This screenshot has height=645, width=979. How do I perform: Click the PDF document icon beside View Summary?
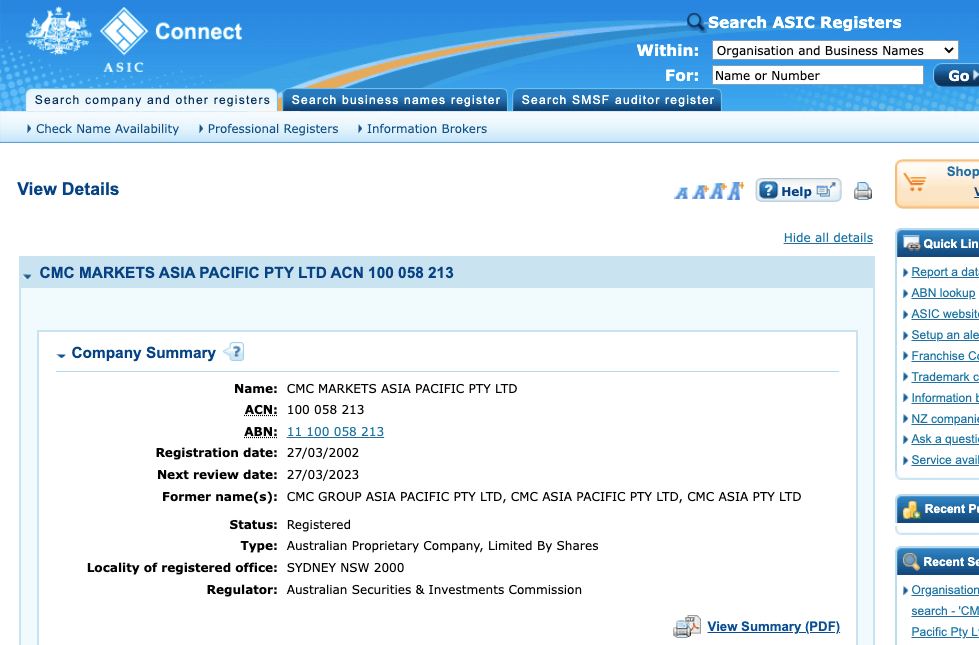click(687, 626)
